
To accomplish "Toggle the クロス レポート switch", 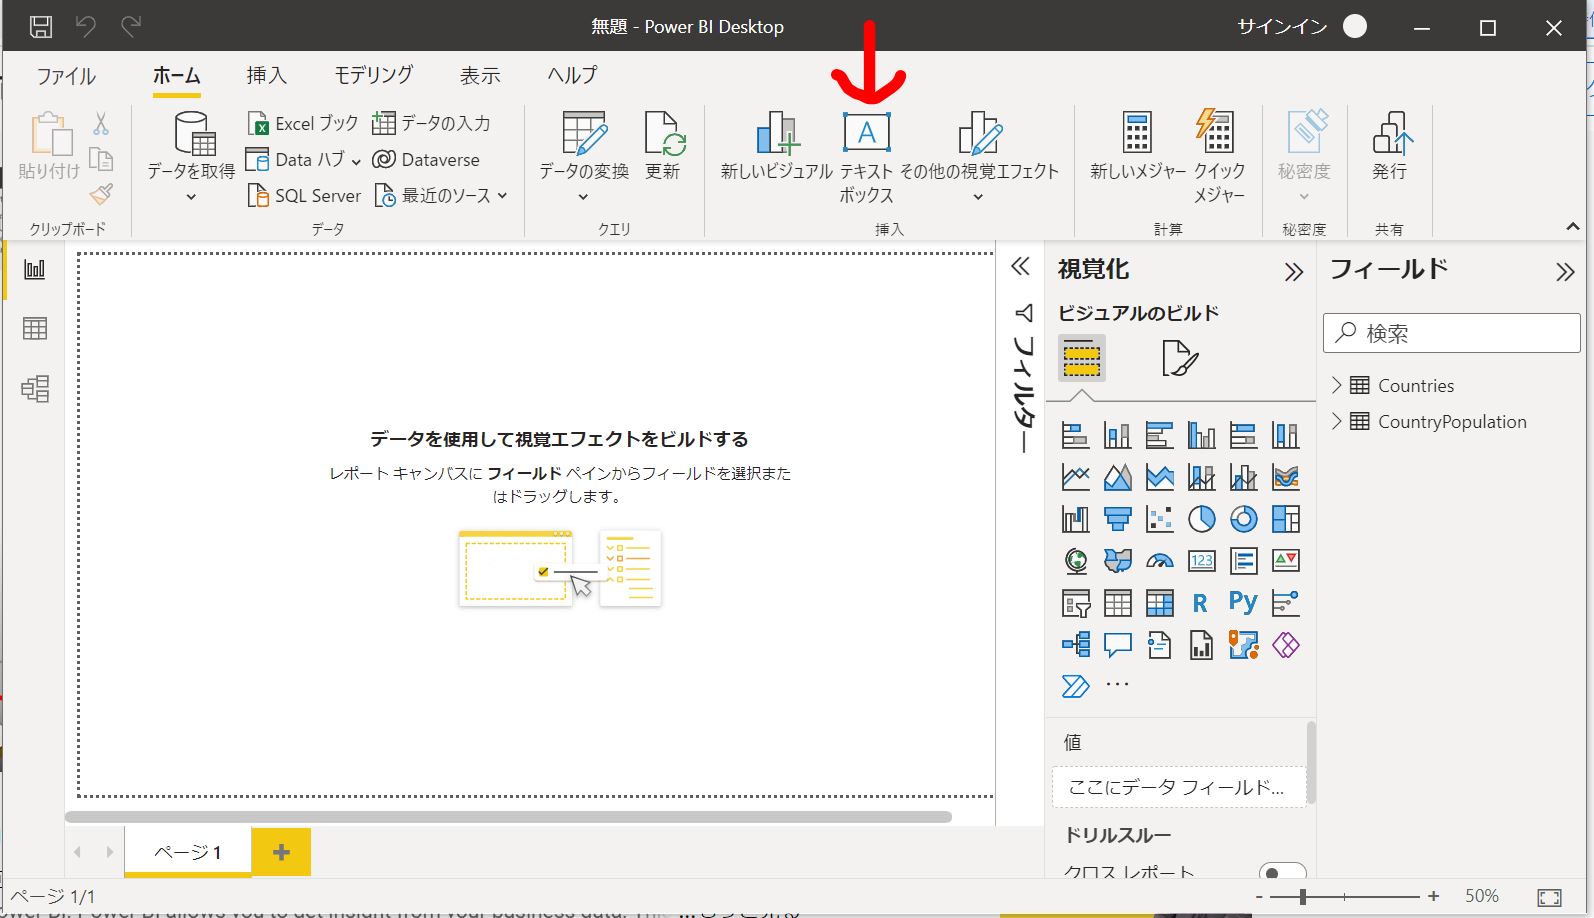I will (x=1283, y=872).
